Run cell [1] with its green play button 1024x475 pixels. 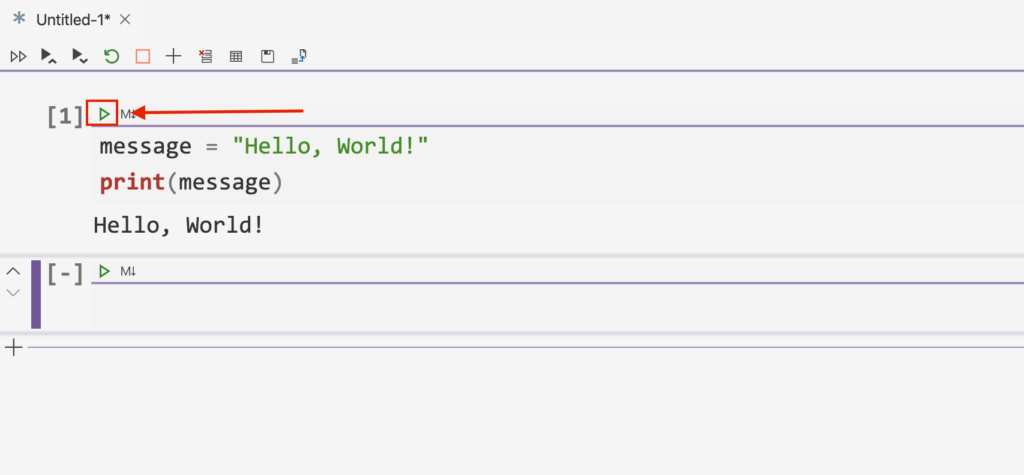point(103,114)
